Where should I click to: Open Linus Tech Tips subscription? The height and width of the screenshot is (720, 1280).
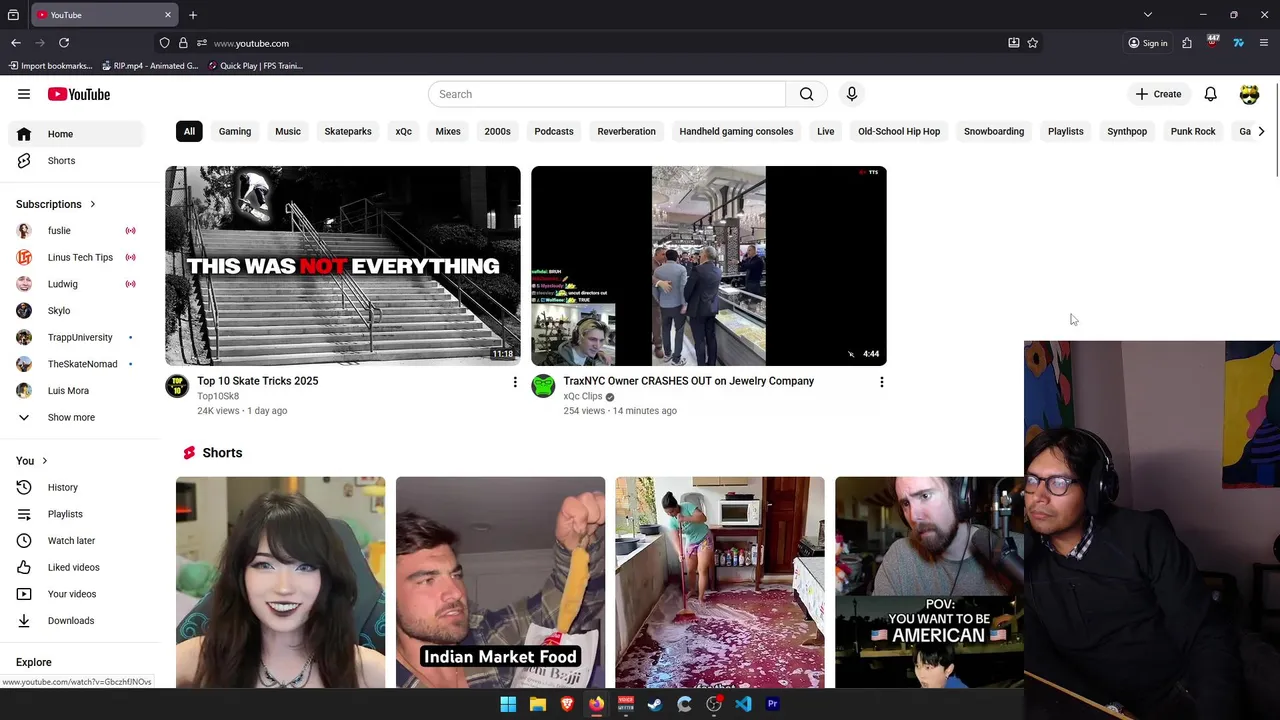[x=78, y=257]
